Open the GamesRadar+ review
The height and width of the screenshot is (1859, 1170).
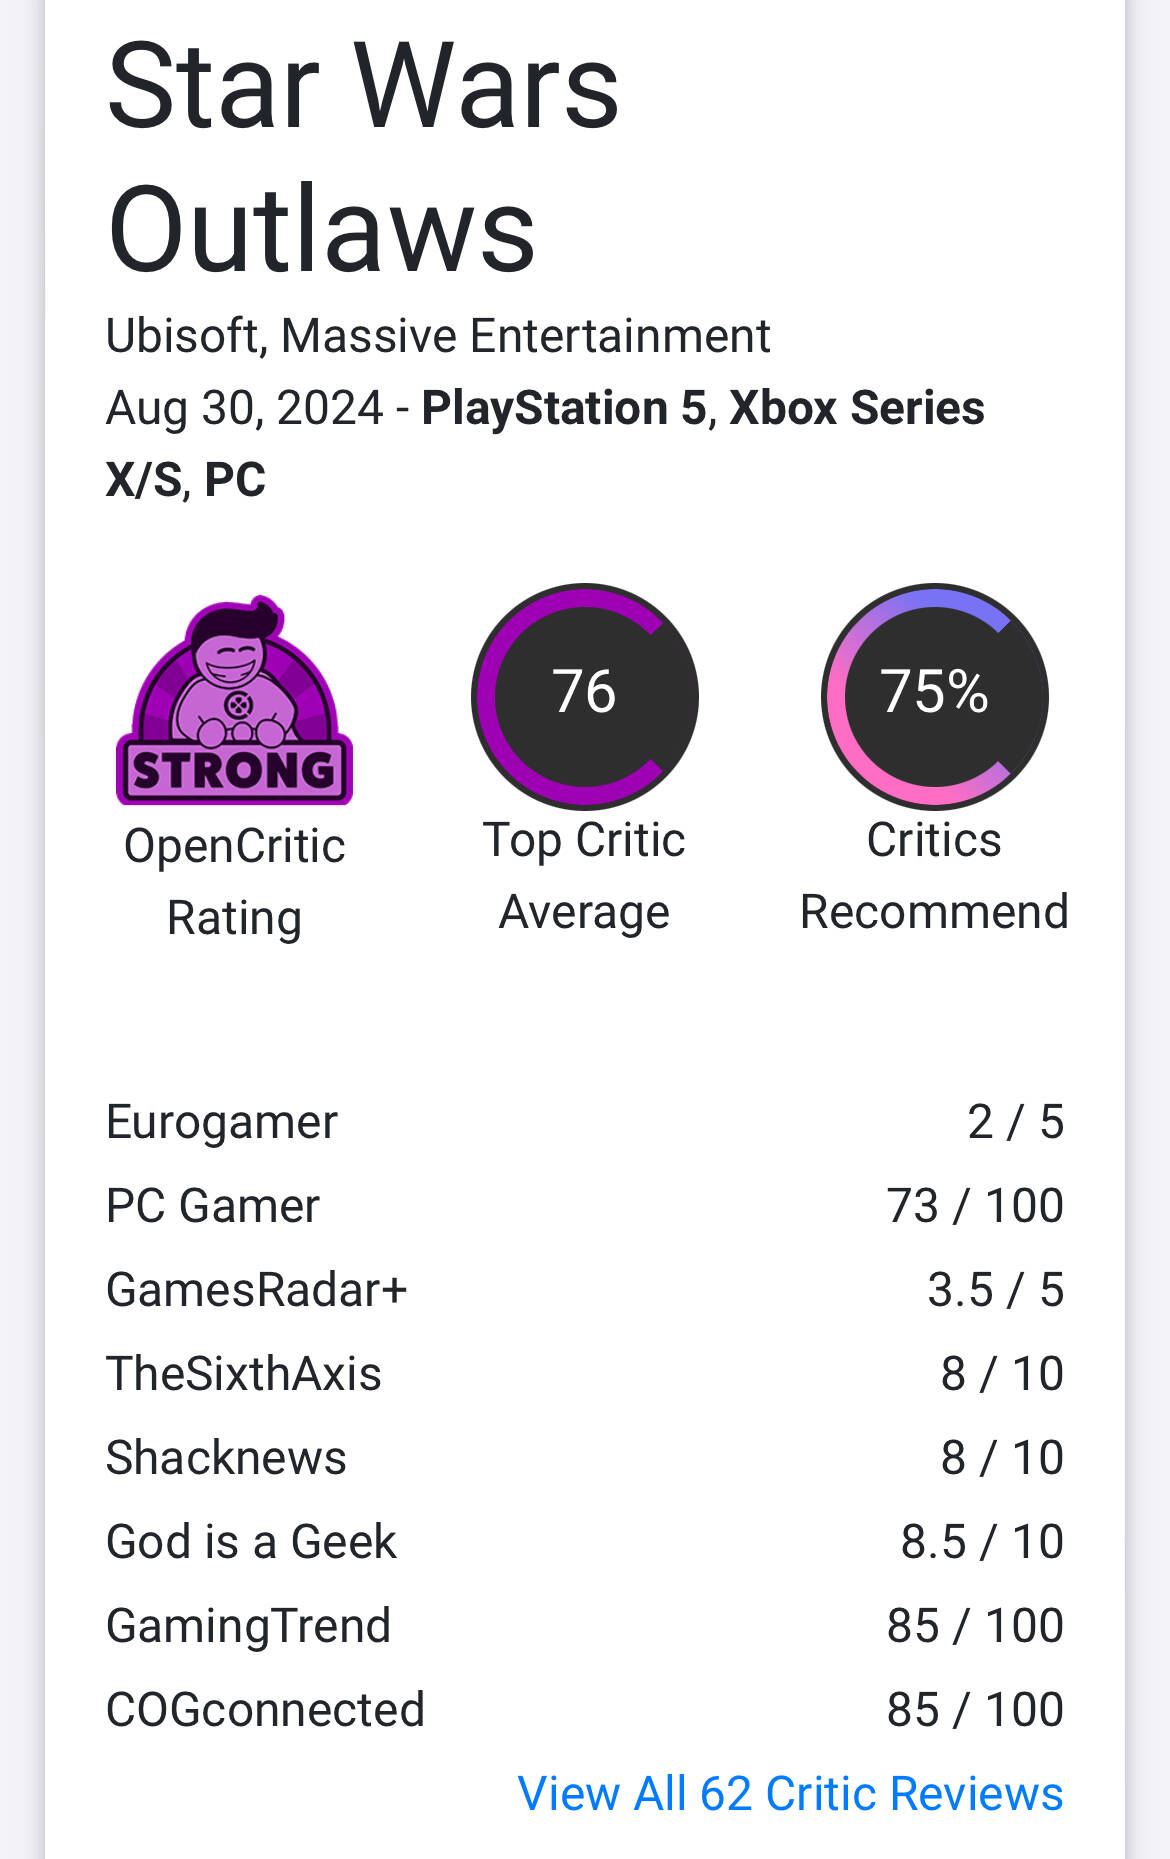coord(585,1290)
